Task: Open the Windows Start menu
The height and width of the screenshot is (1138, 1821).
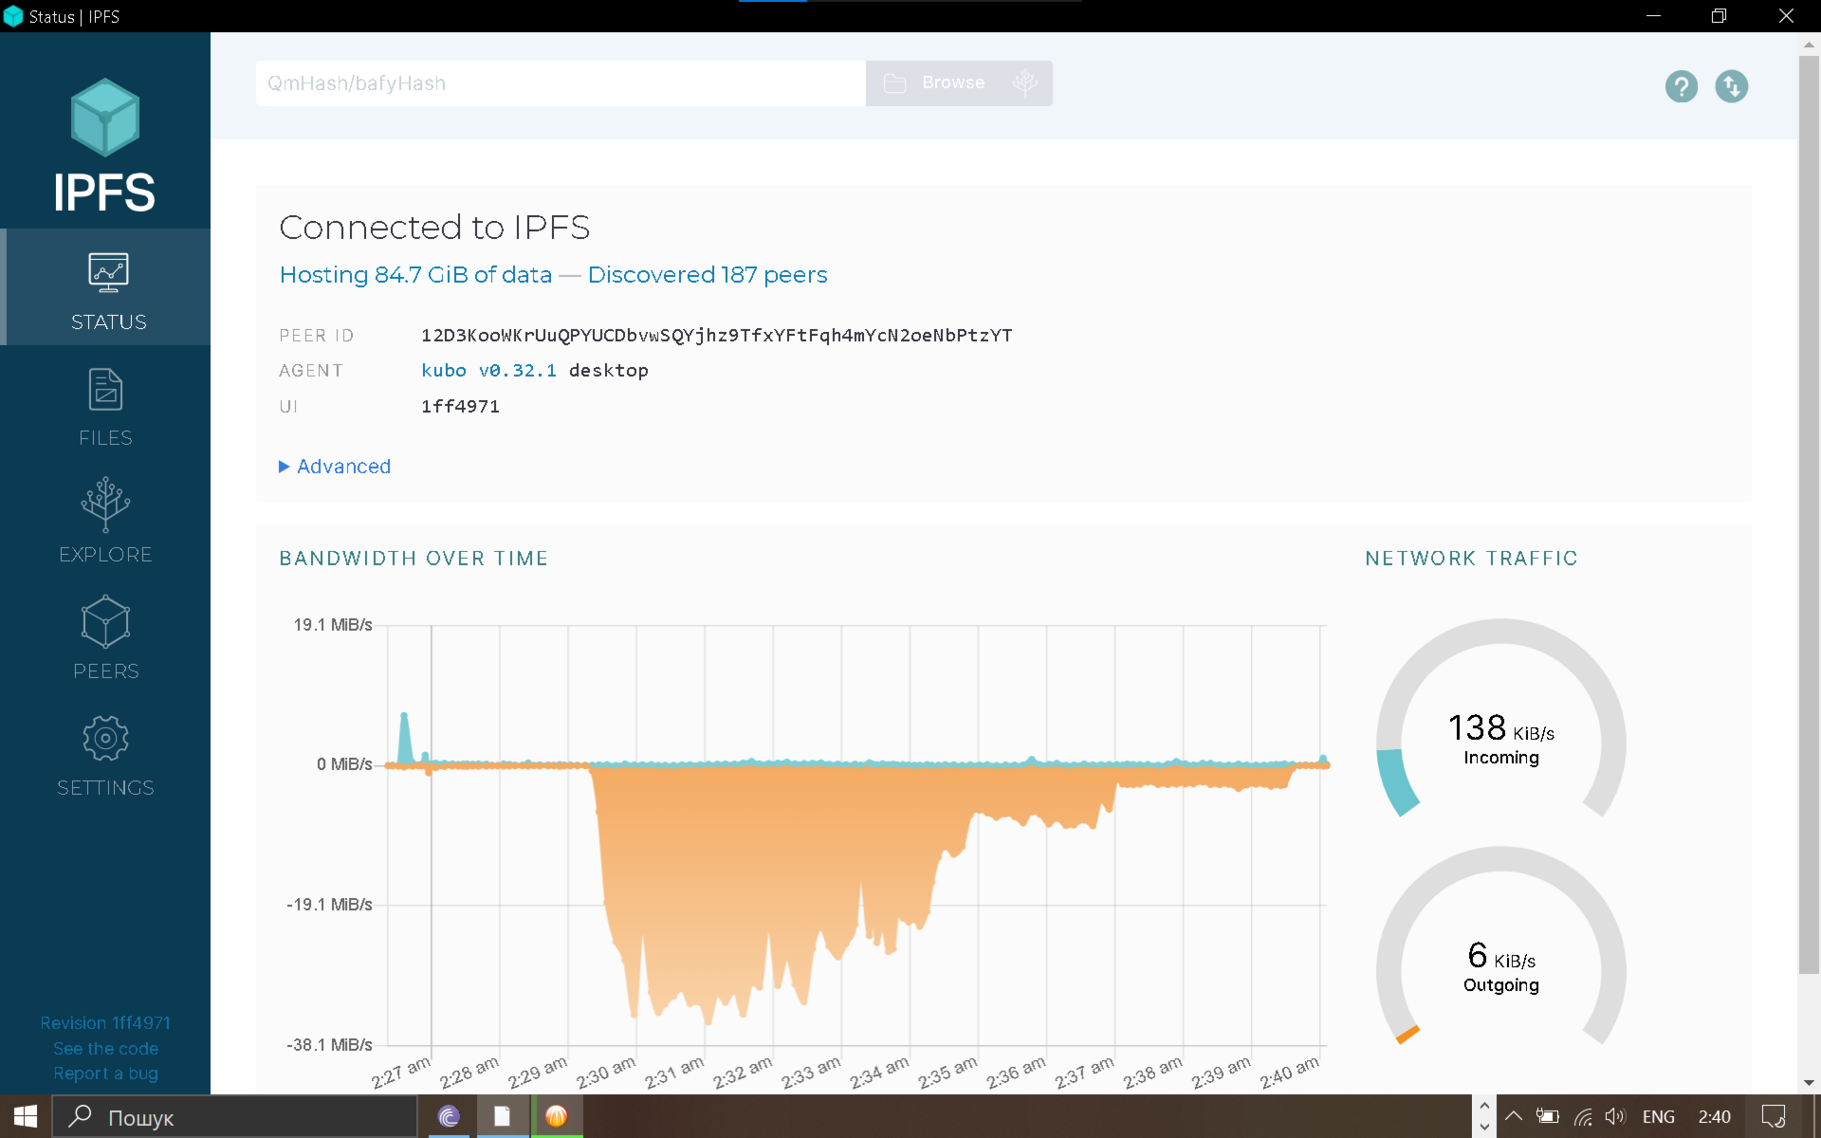Action: pos(25,1116)
